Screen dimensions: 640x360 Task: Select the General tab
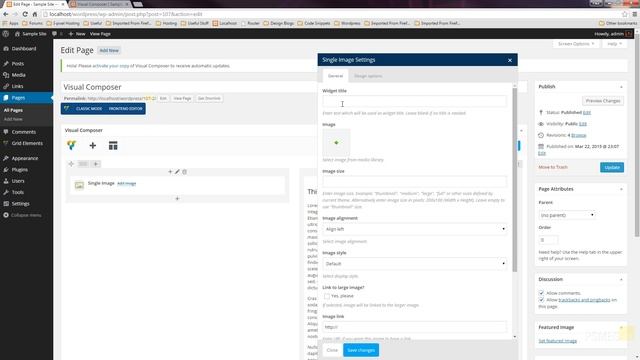coord(336,76)
